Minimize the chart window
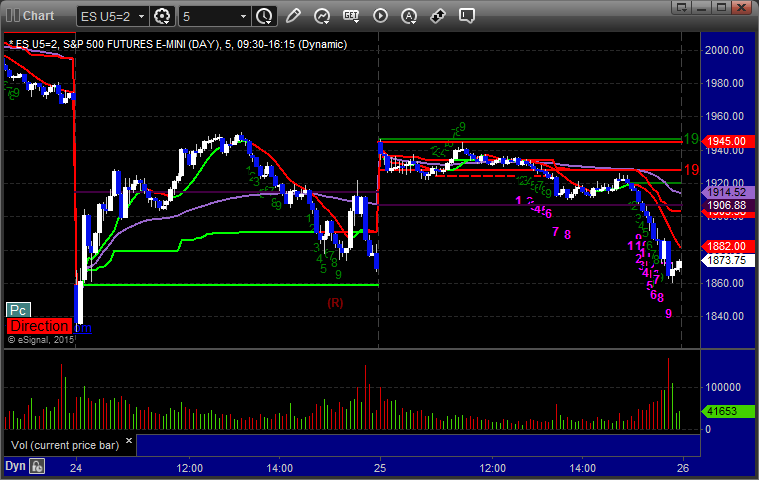The width and height of the screenshot is (759, 480). click(701, 7)
